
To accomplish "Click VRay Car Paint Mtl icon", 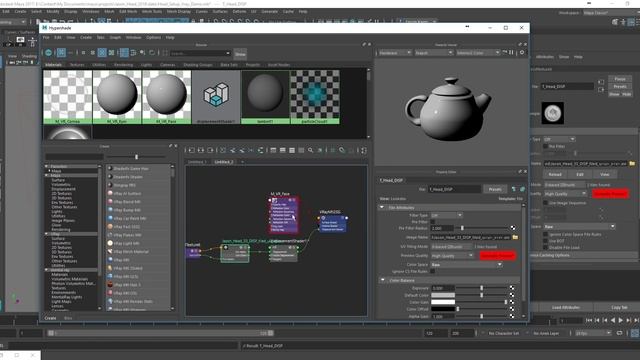I will pyautogui.click(x=110, y=218).
